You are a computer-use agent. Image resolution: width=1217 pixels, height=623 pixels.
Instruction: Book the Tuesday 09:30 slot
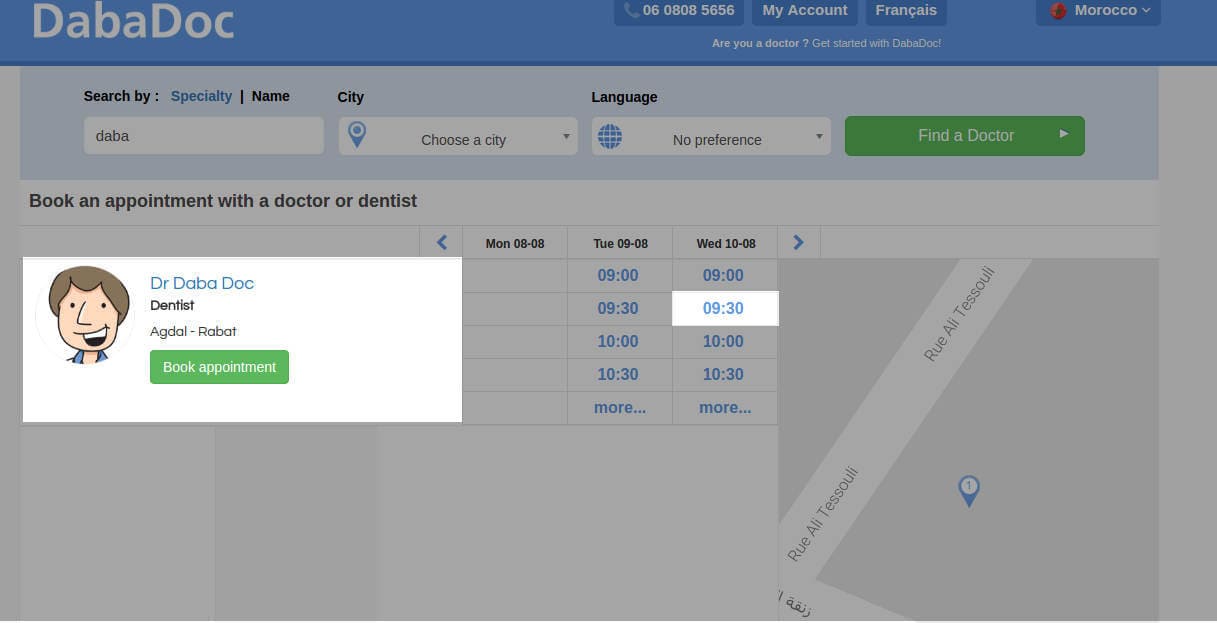(618, 308)
